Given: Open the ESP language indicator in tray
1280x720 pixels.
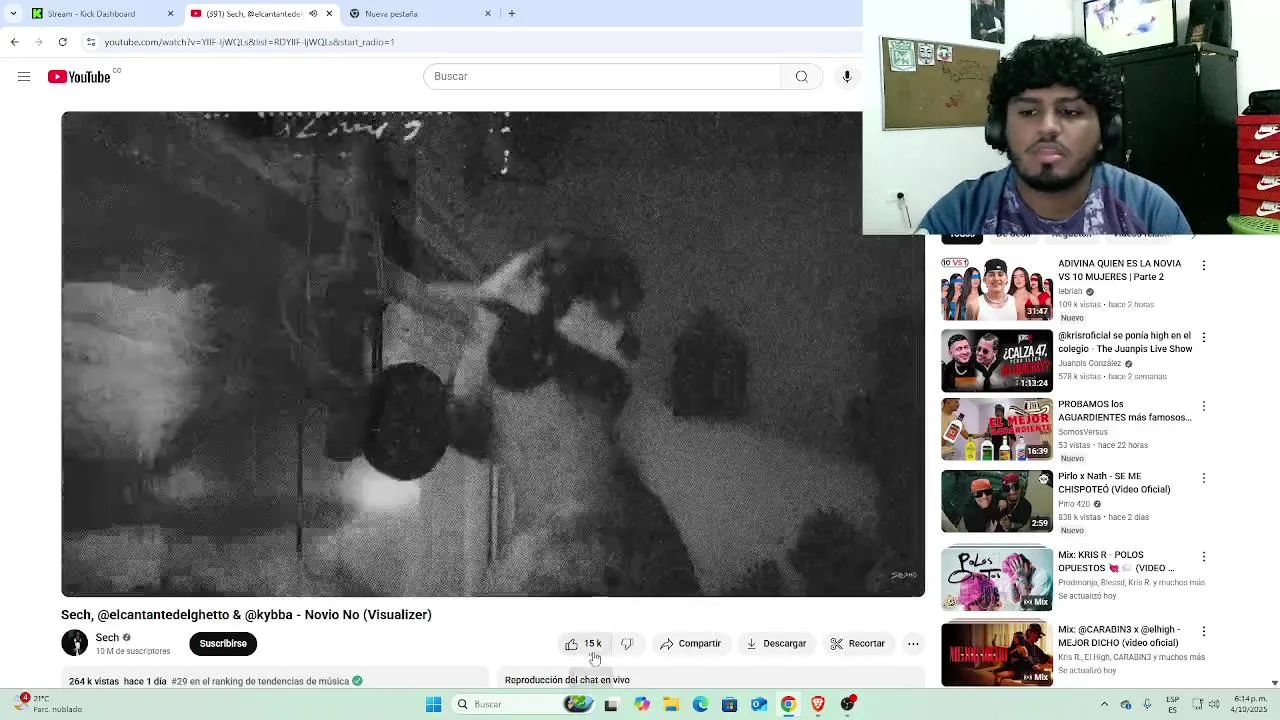Looking at the screenshot, I should [1172, 704].
